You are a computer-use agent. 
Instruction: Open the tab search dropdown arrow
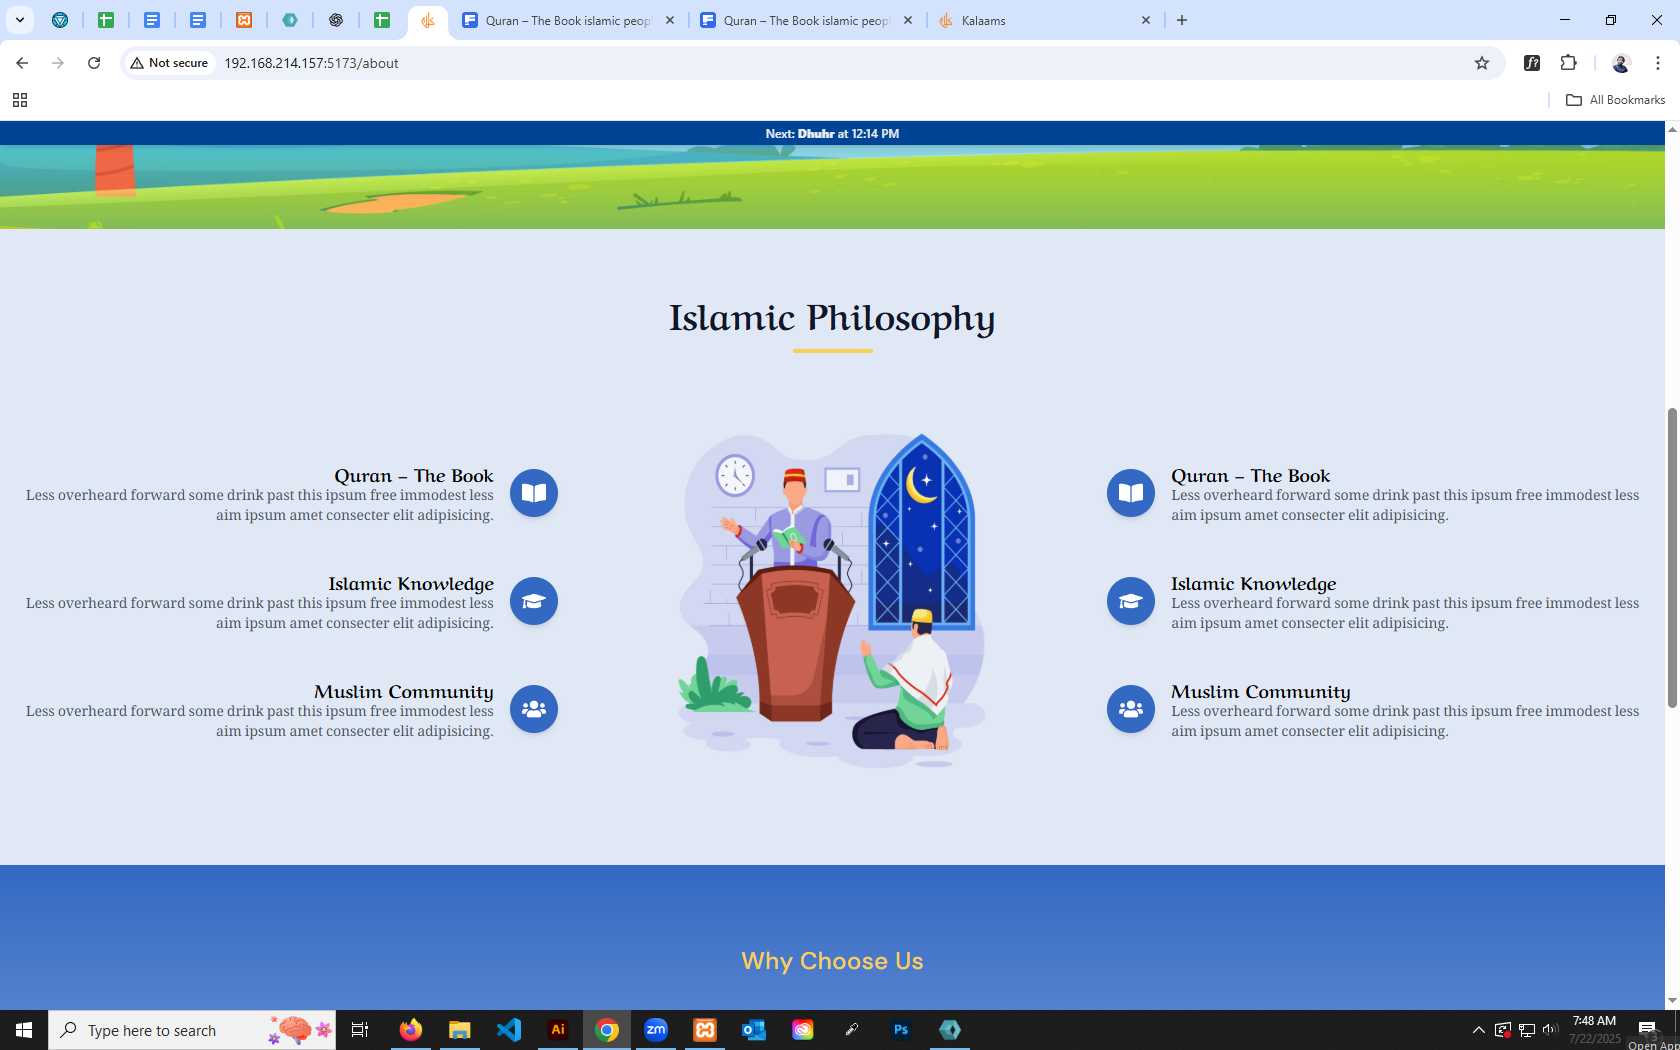pyautogui.click(x=19, y=20)
